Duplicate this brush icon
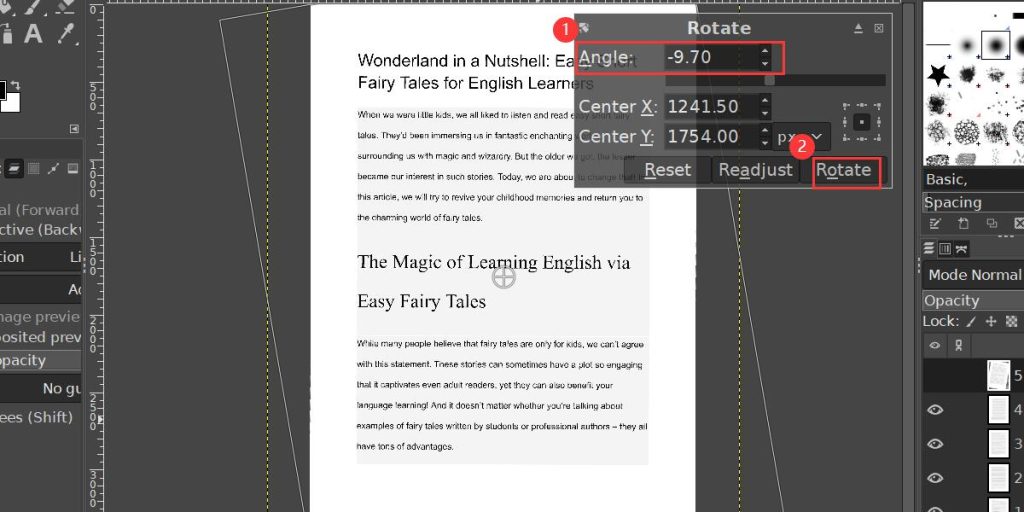The width and height of the screenshot is (1024, 512). point(991,224)
